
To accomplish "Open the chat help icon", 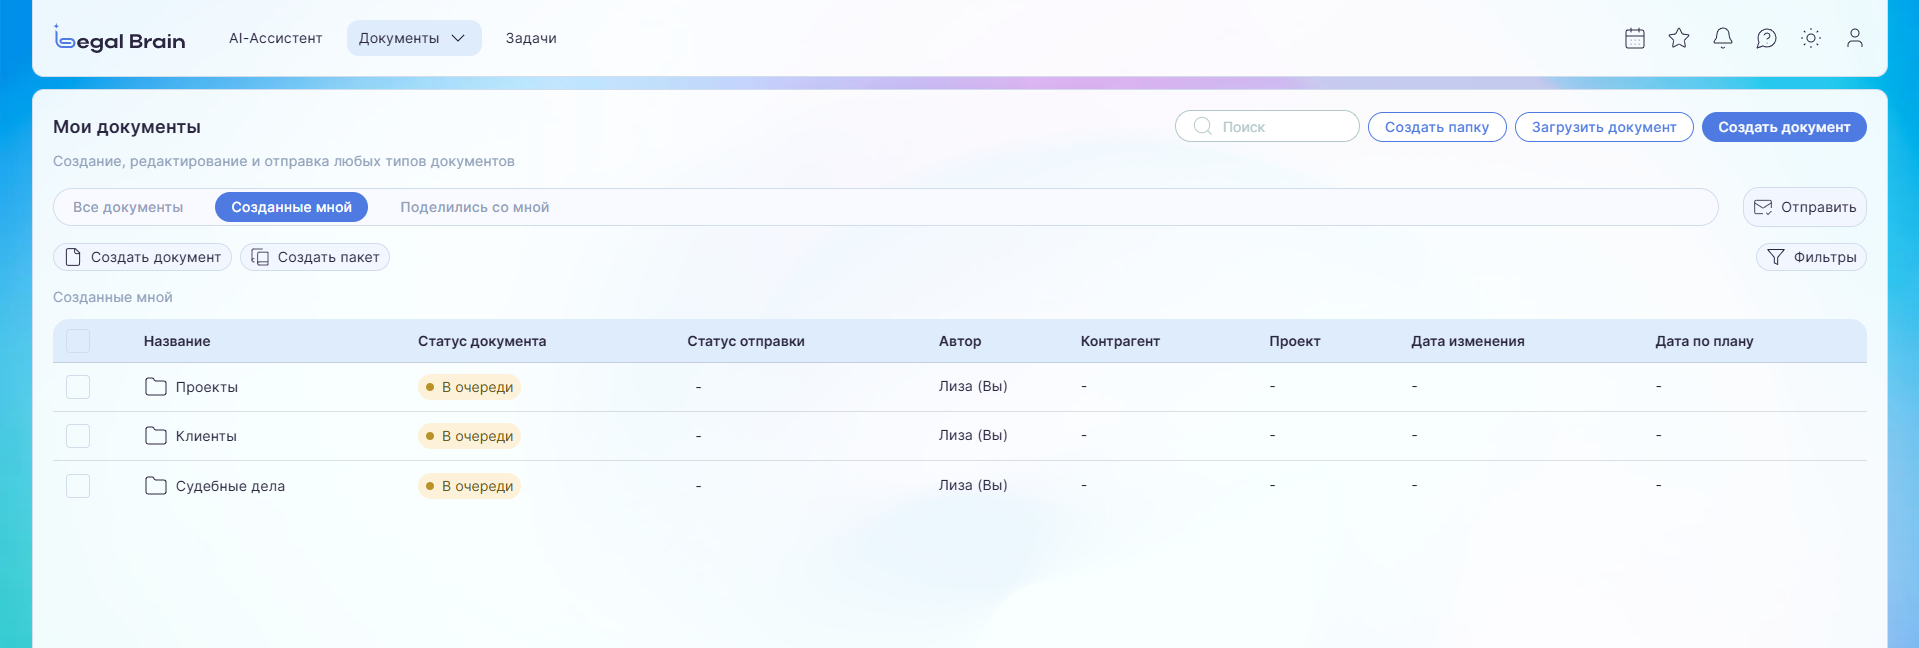I will pos(1767,38).
